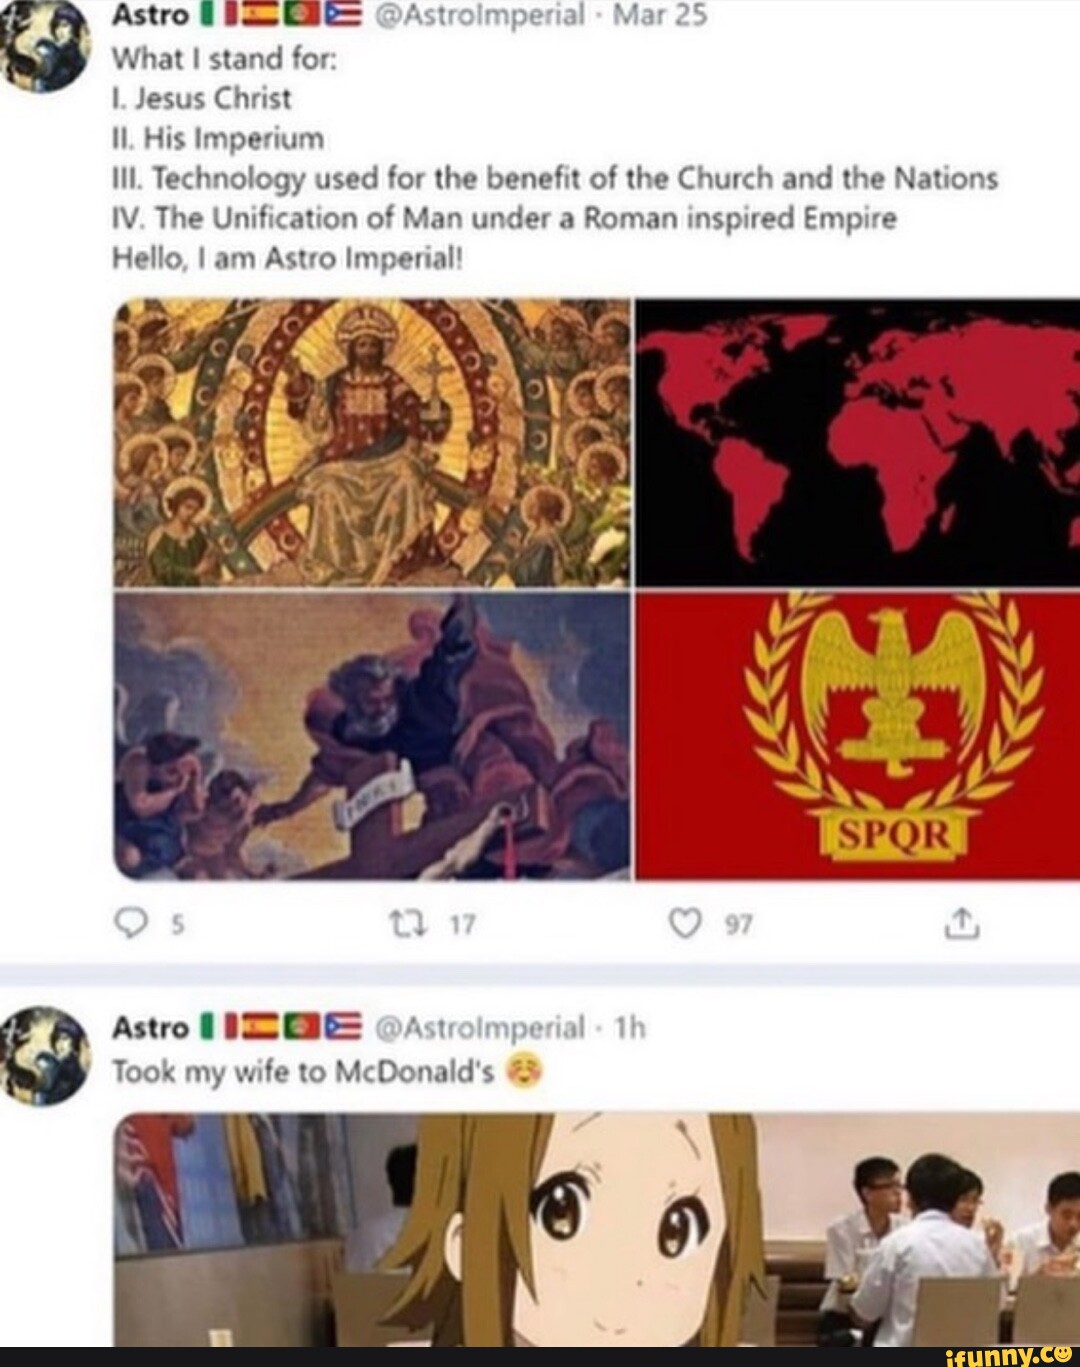Screen dimensions: 1080x1367
Task: Open the Christ mosaic image
Action: (x=372, y=441)
